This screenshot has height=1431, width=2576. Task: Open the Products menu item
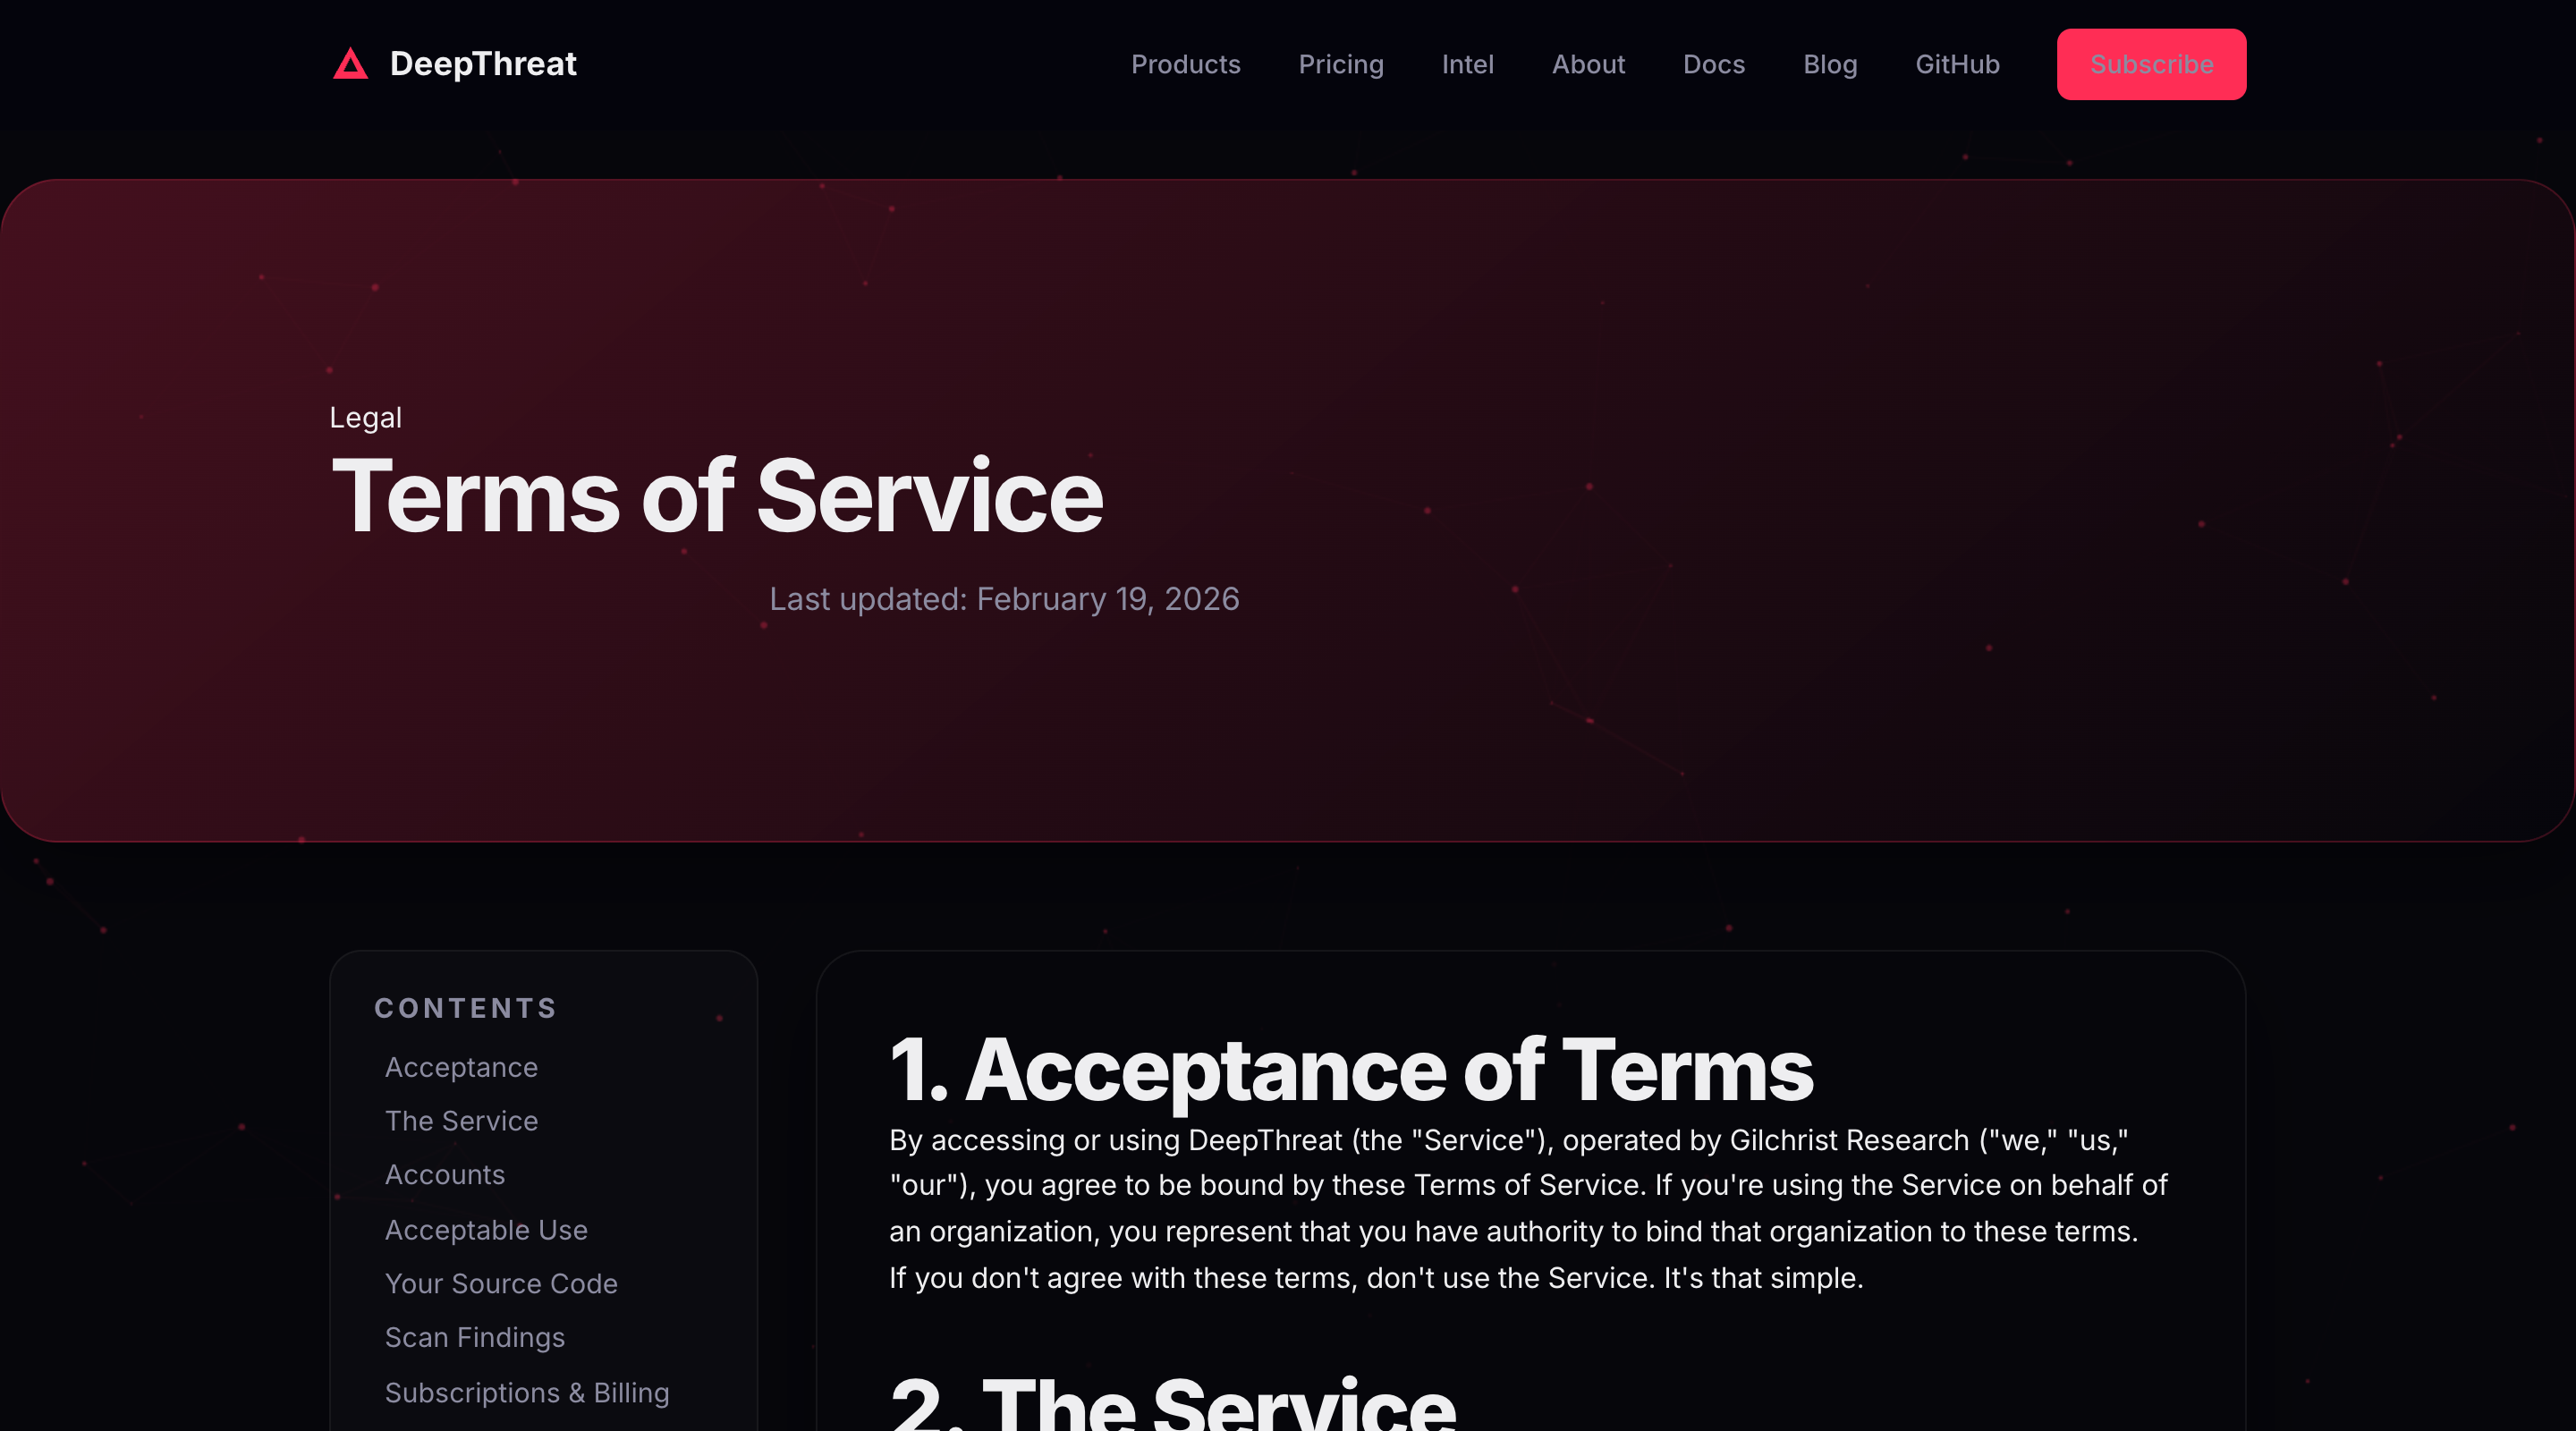(x=1185, y=64)
